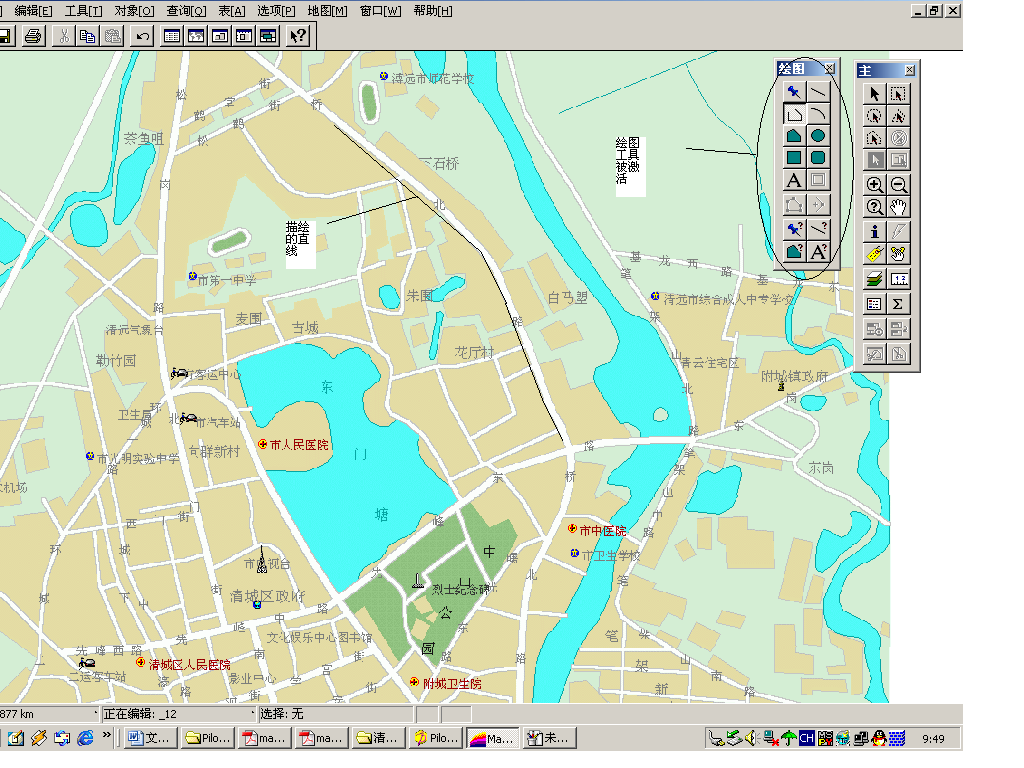1024x768 pixels.
Task: Switch to the 未... taskbar window
Action: pyautogui.click(x=550, y=739)
